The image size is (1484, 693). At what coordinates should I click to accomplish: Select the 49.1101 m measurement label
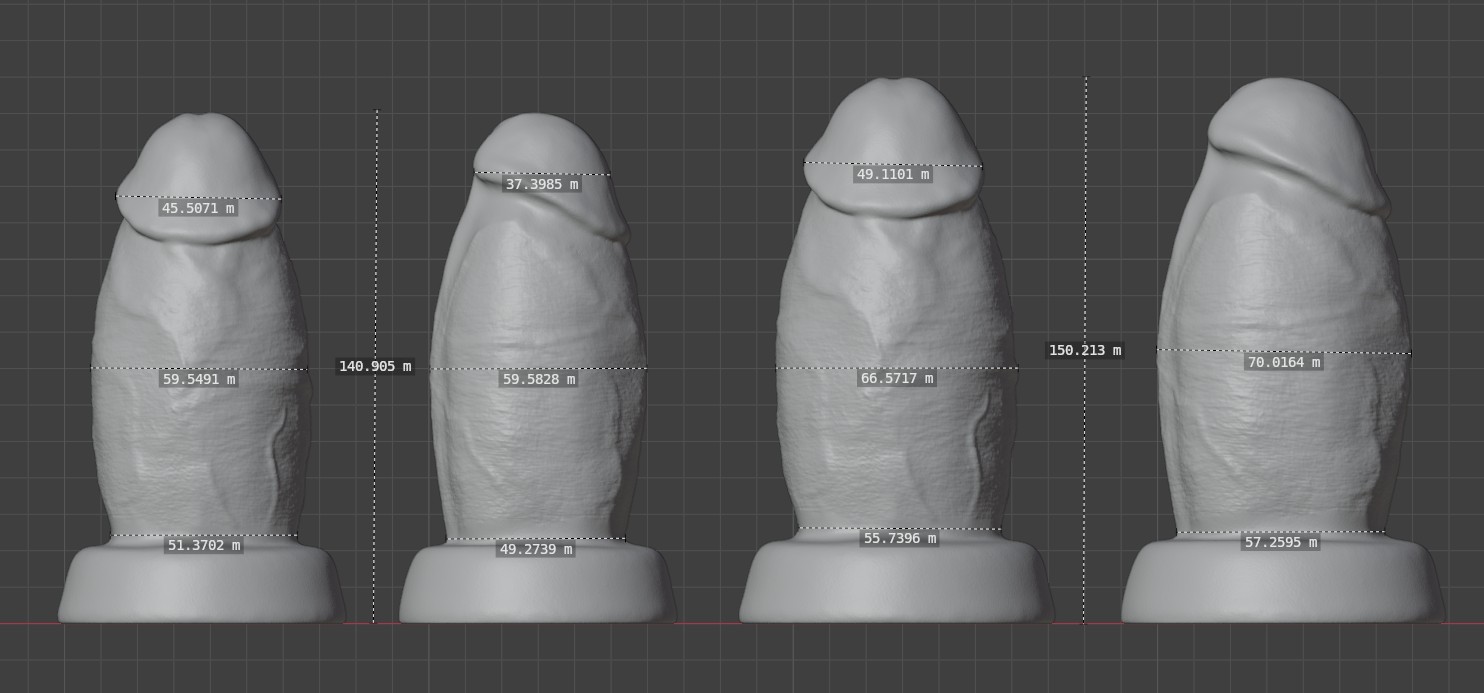[x=893, y=174]
